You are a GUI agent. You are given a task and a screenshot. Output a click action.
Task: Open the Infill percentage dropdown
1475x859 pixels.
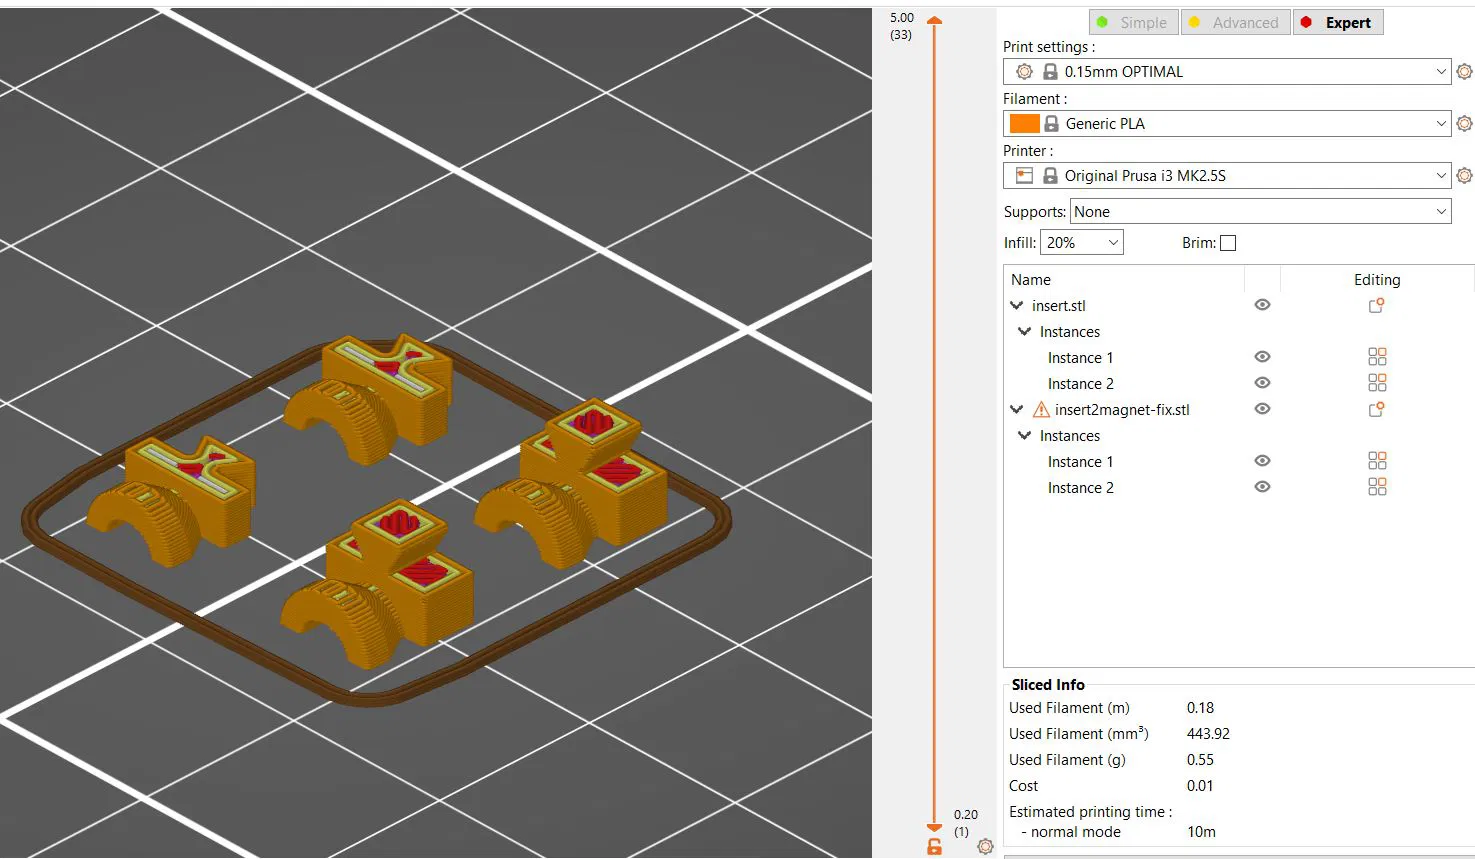point(1082,242)
